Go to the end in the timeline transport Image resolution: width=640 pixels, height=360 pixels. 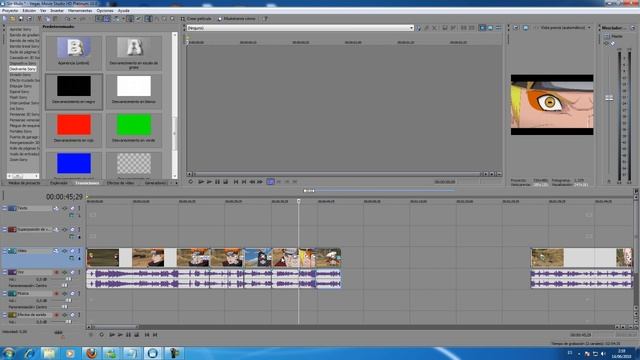tap(155, 335)
